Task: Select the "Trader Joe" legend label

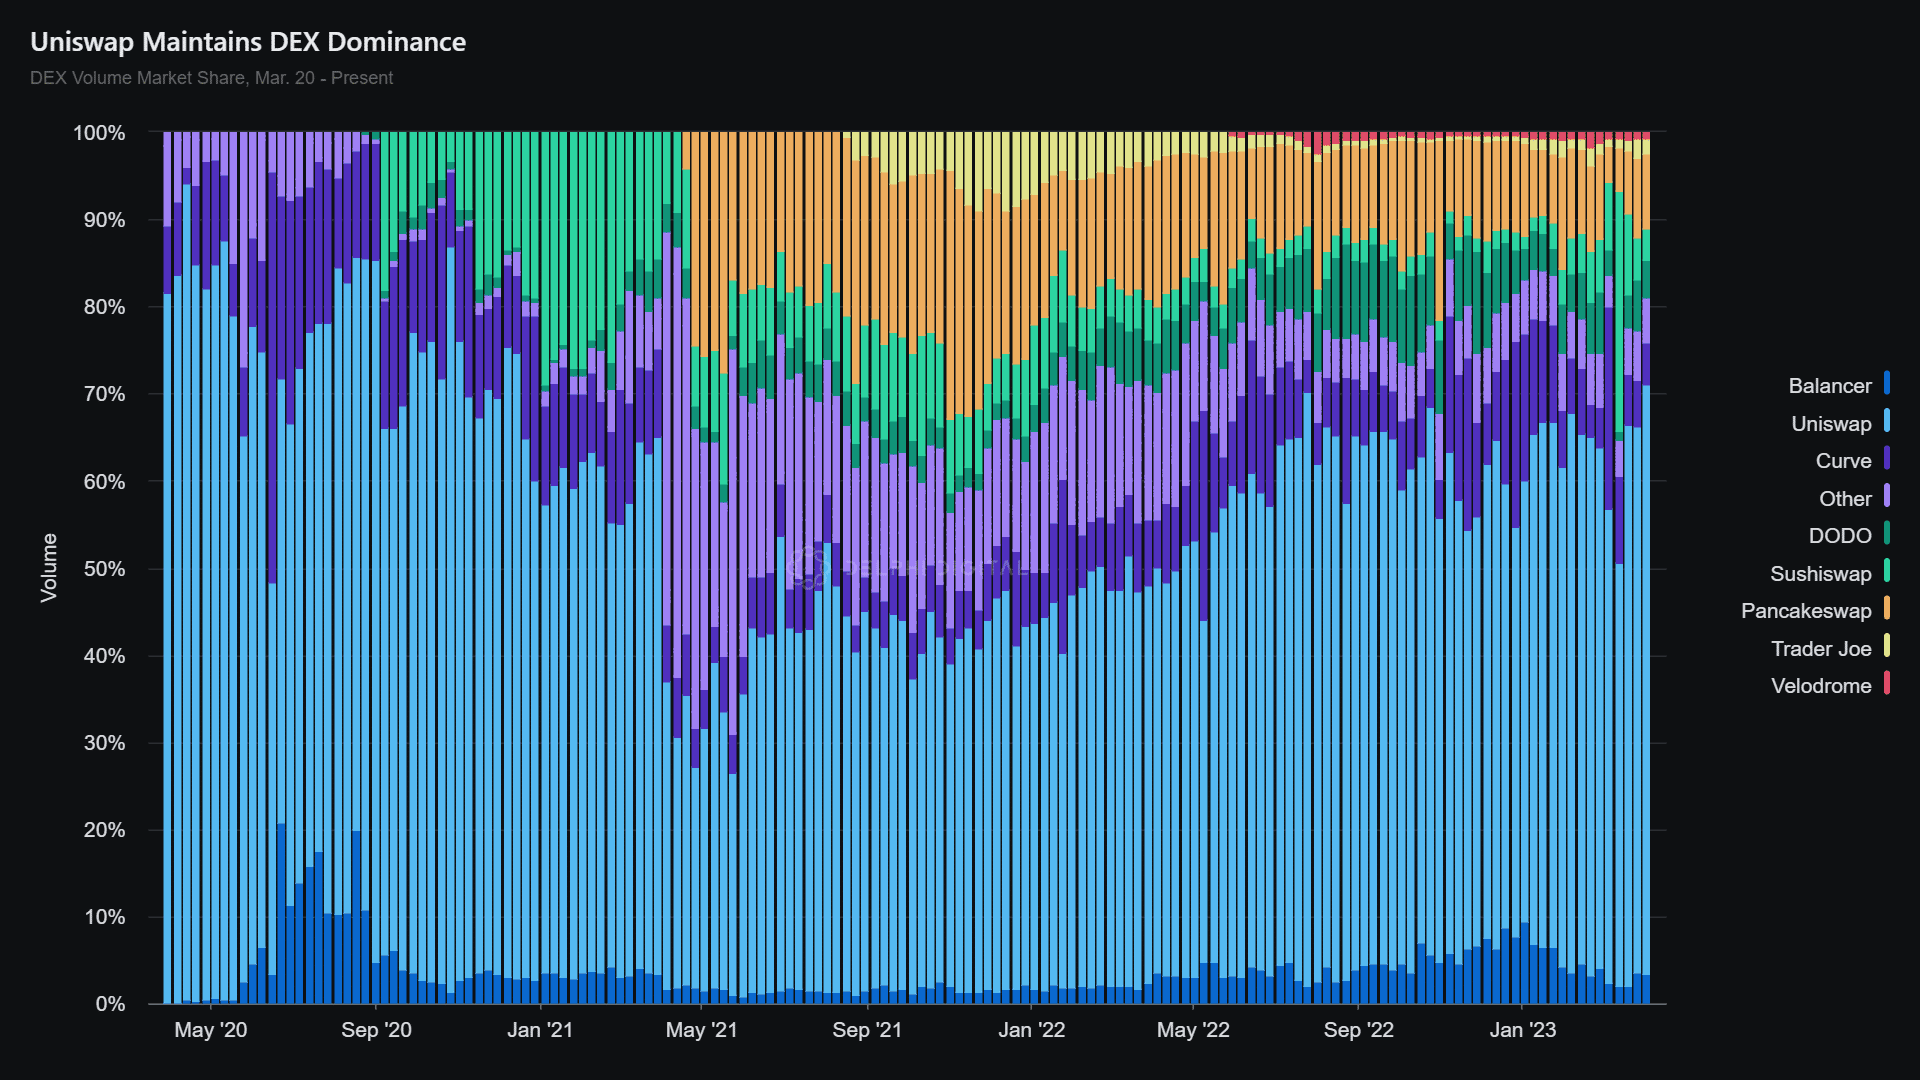Action: point(1821,649)
